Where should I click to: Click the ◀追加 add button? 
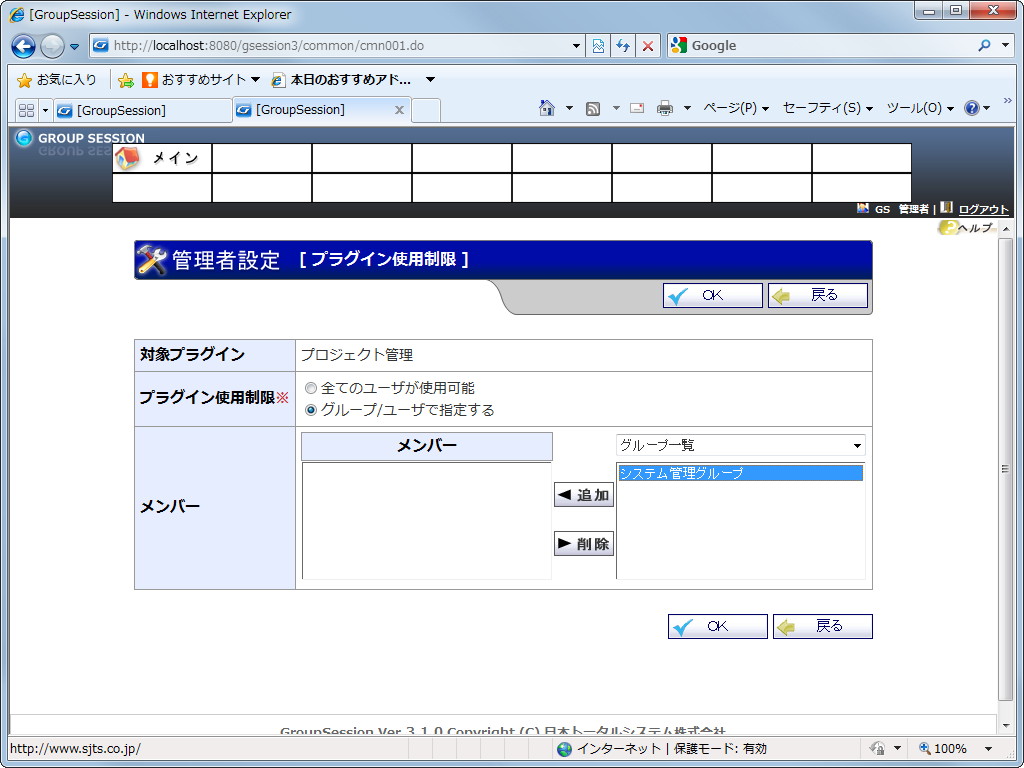click(x=583, y=494)
